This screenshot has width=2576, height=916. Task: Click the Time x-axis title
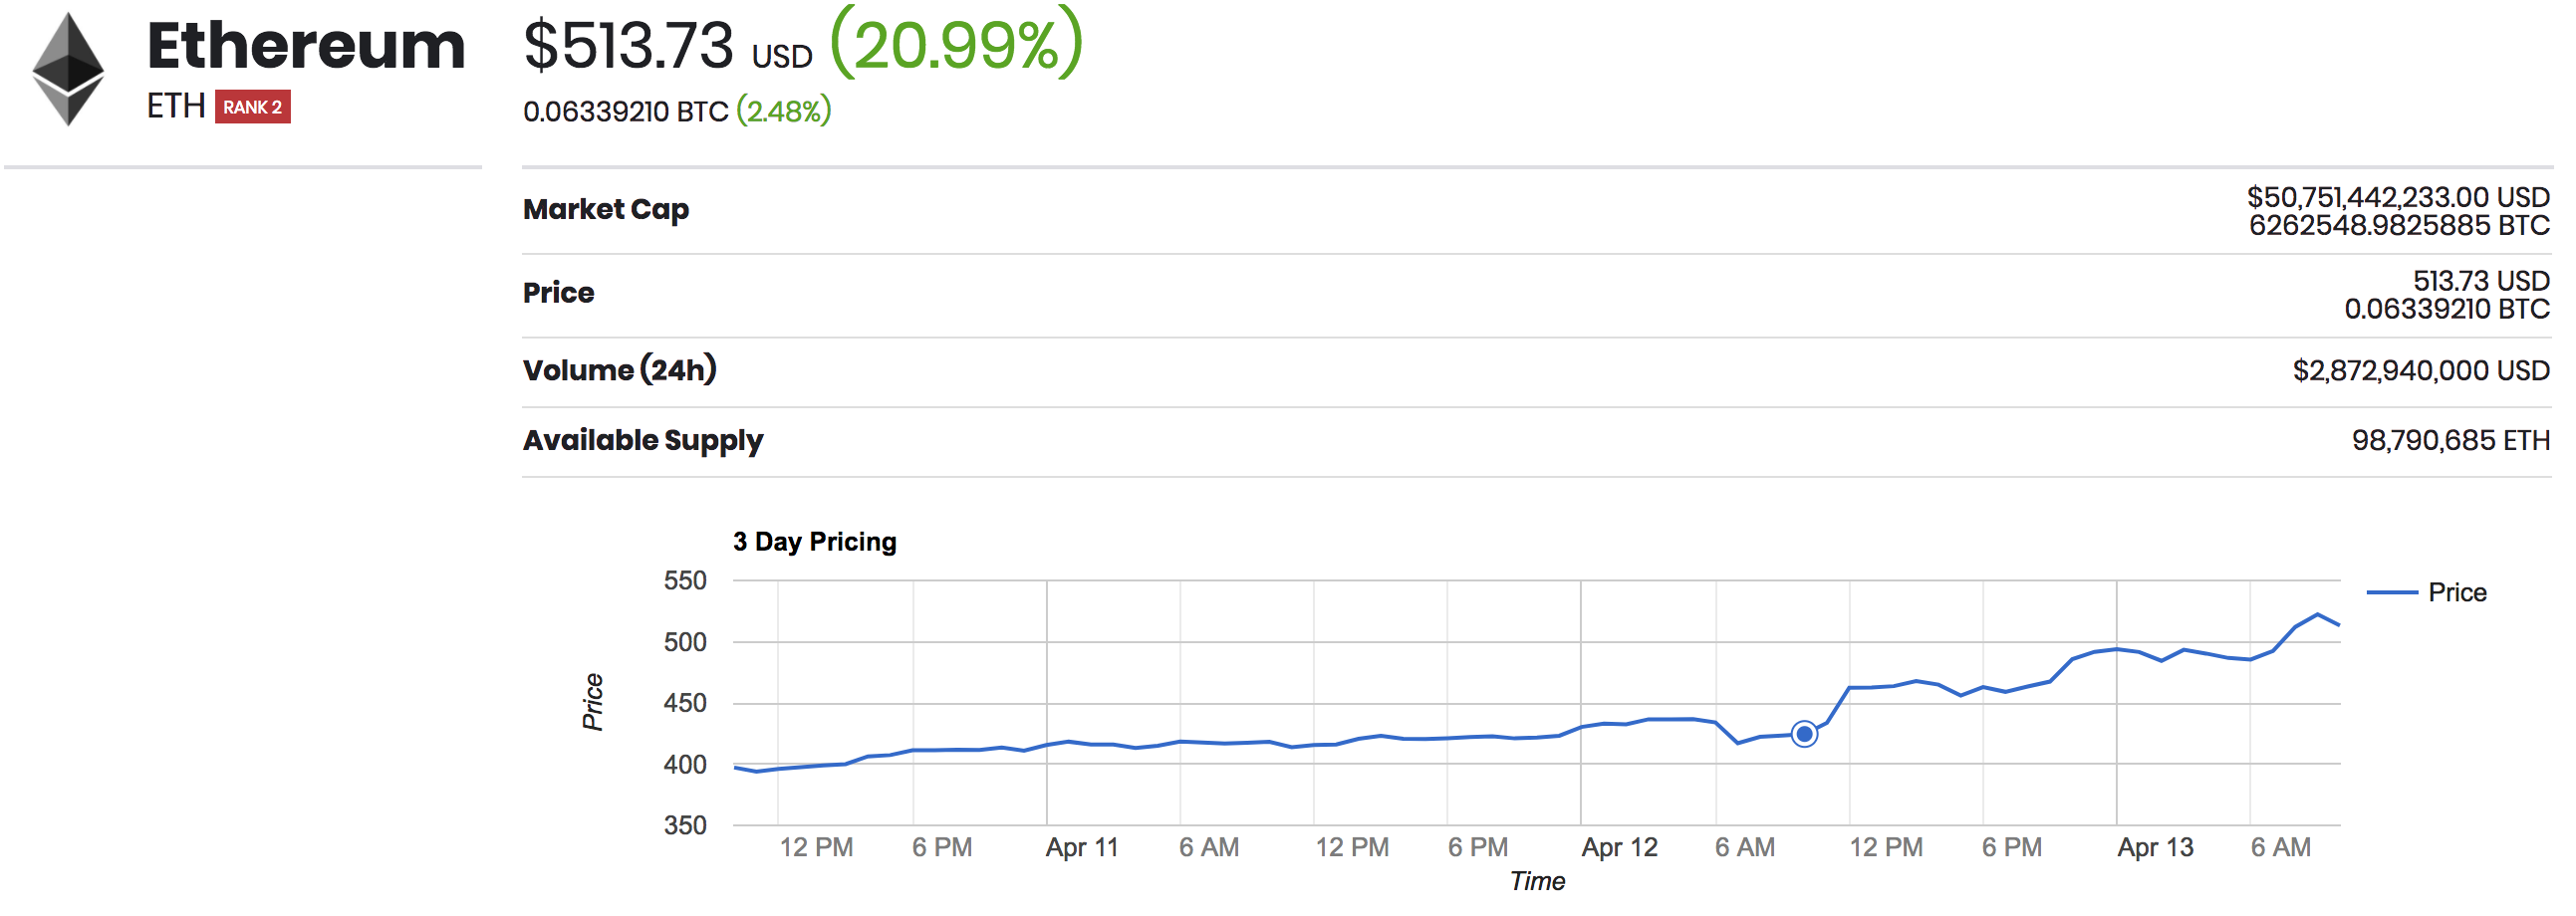(1537, 882)
